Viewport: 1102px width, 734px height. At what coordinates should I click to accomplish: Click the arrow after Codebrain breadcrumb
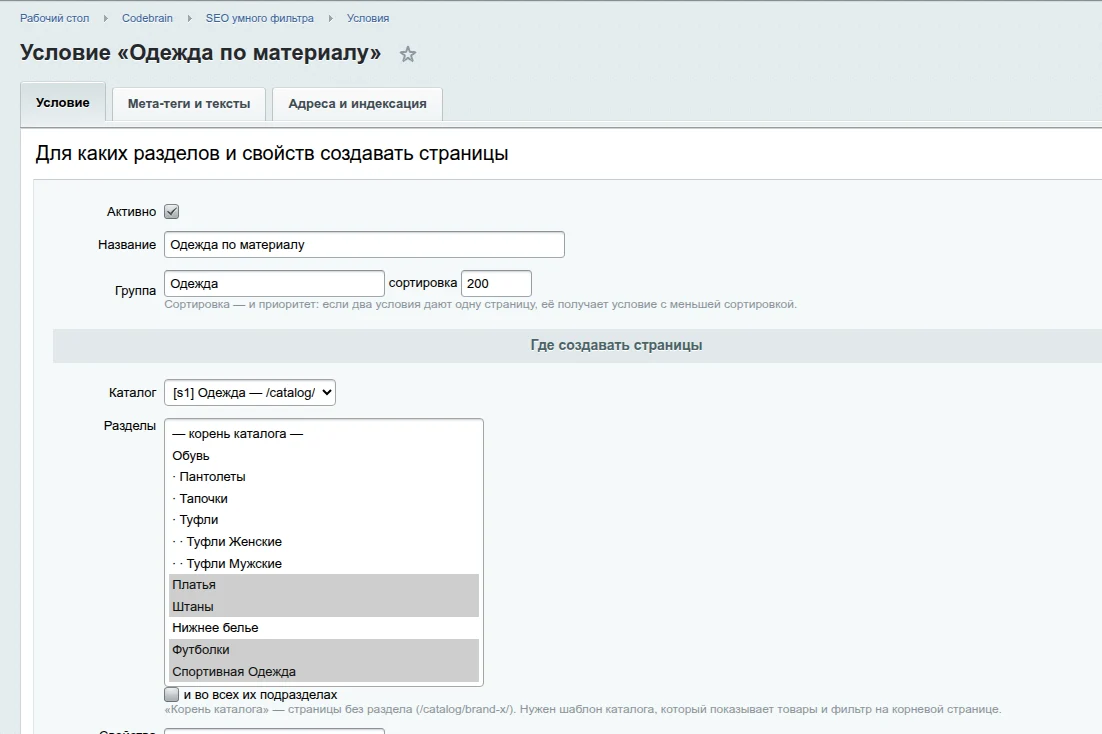tap(189, 18)
